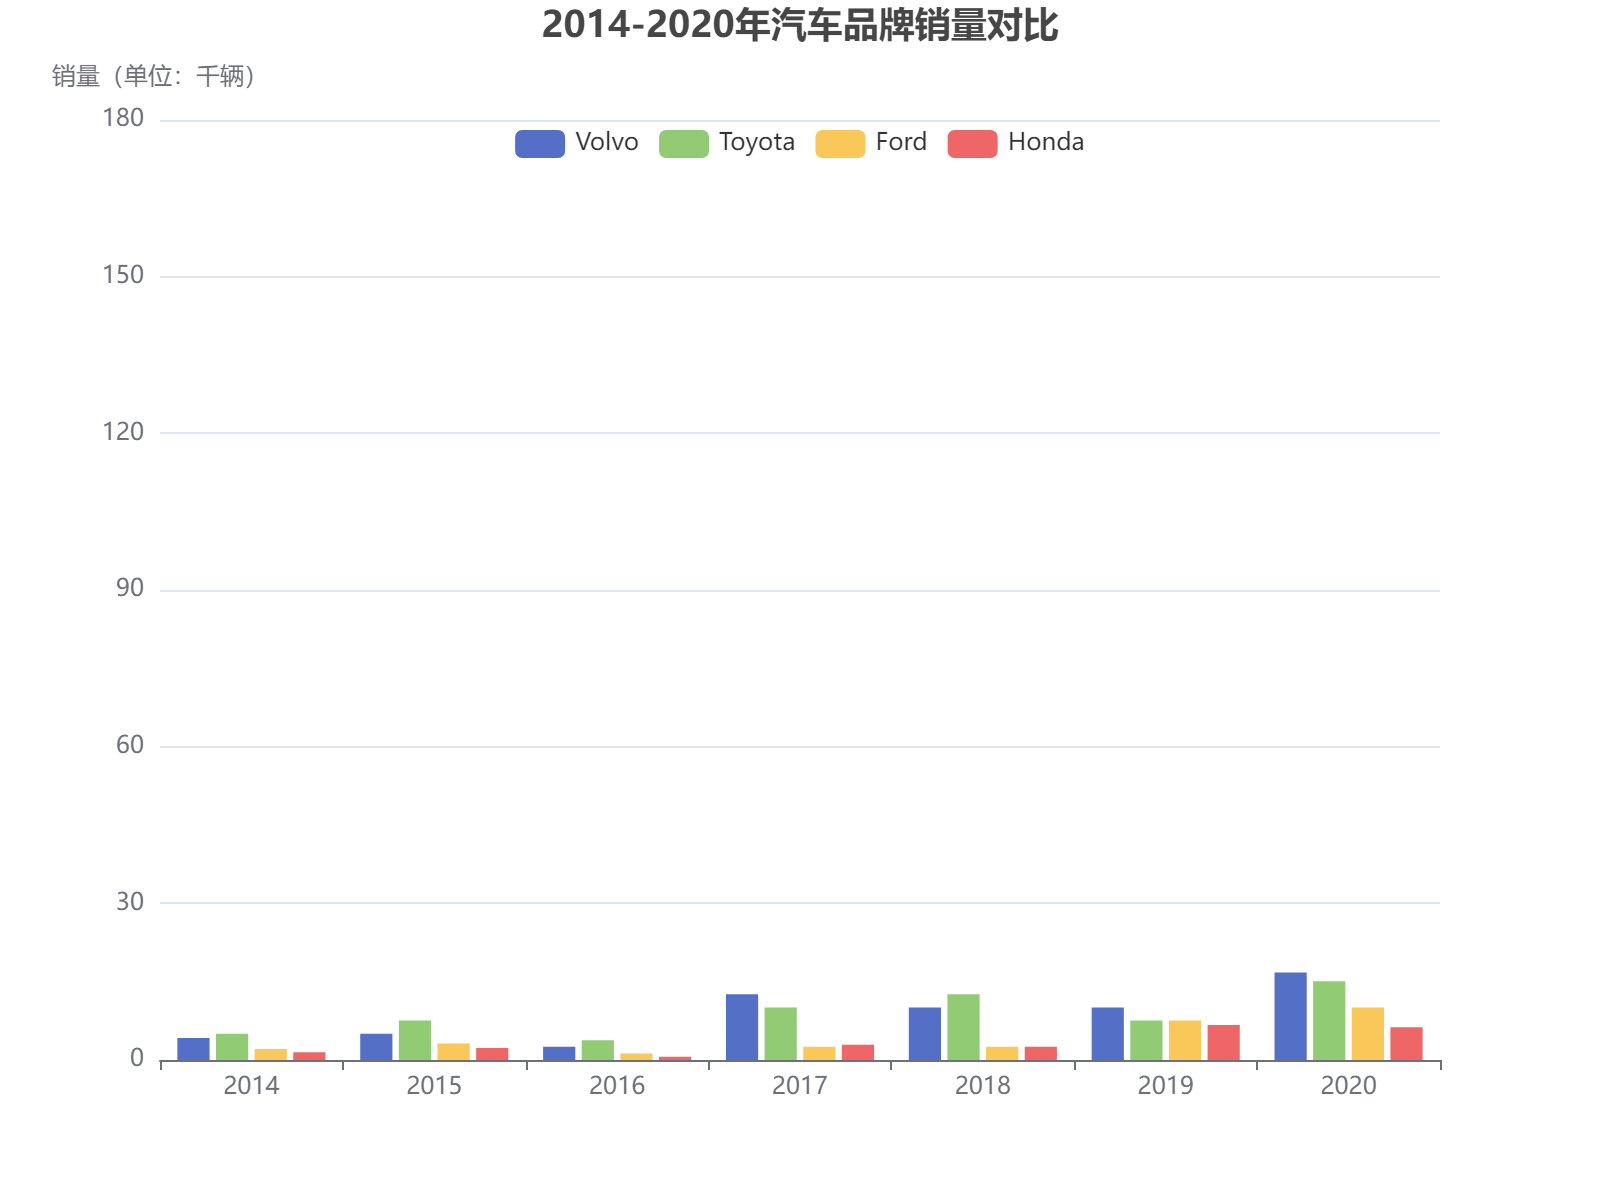
Task: Select the yellow Ford bar for 2017
Action: coord(819,1053)
